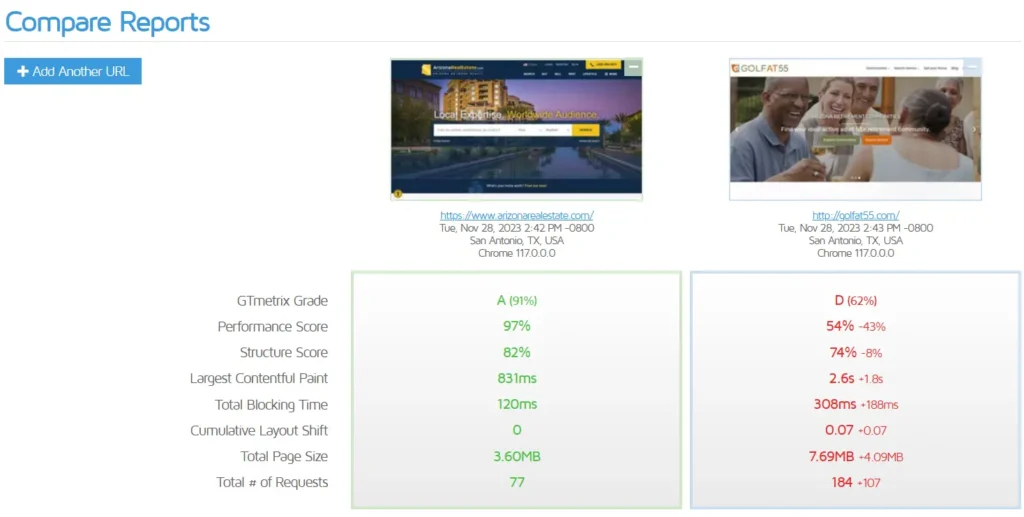Remove the golfat55.com report via minus icon
The image size is (1024, 517).
[972, 67]
